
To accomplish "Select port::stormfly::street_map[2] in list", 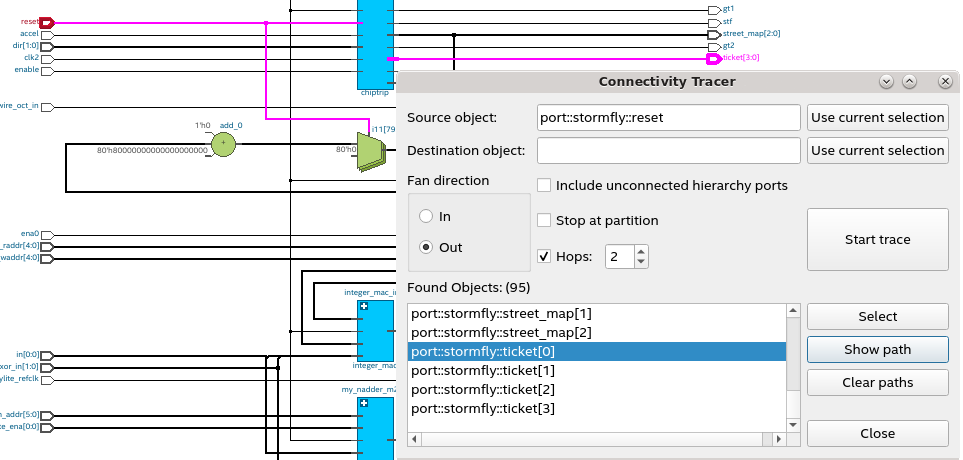I will click(x=596, y=333).
